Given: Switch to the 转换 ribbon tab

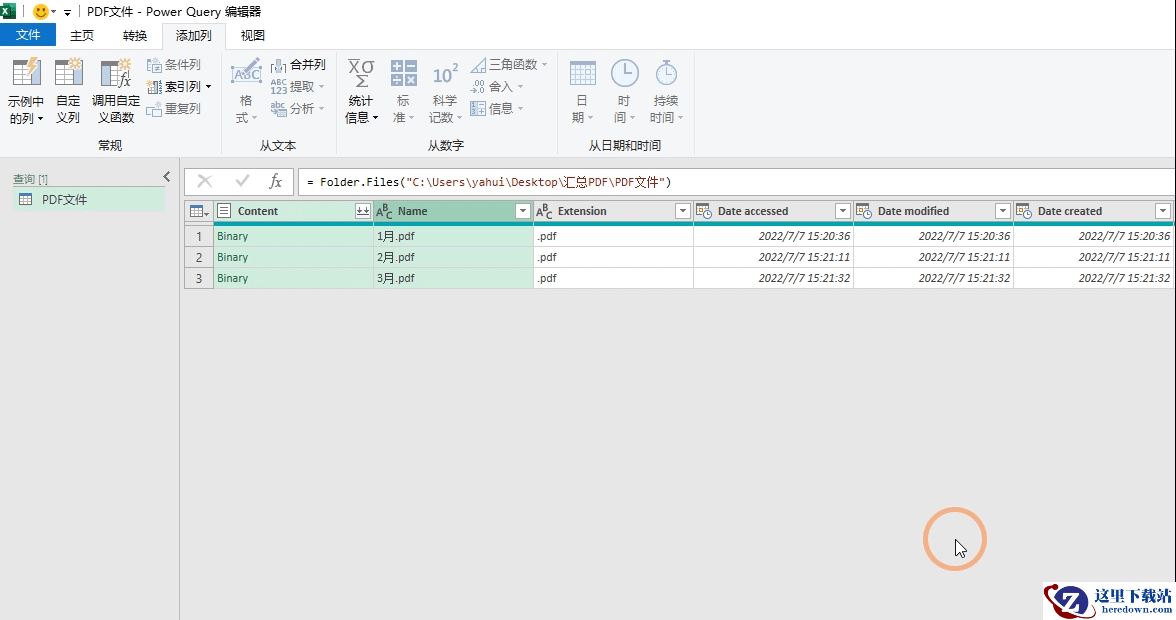Looking at the screenshot, I should pyautogui.click(x=135, y=35).
